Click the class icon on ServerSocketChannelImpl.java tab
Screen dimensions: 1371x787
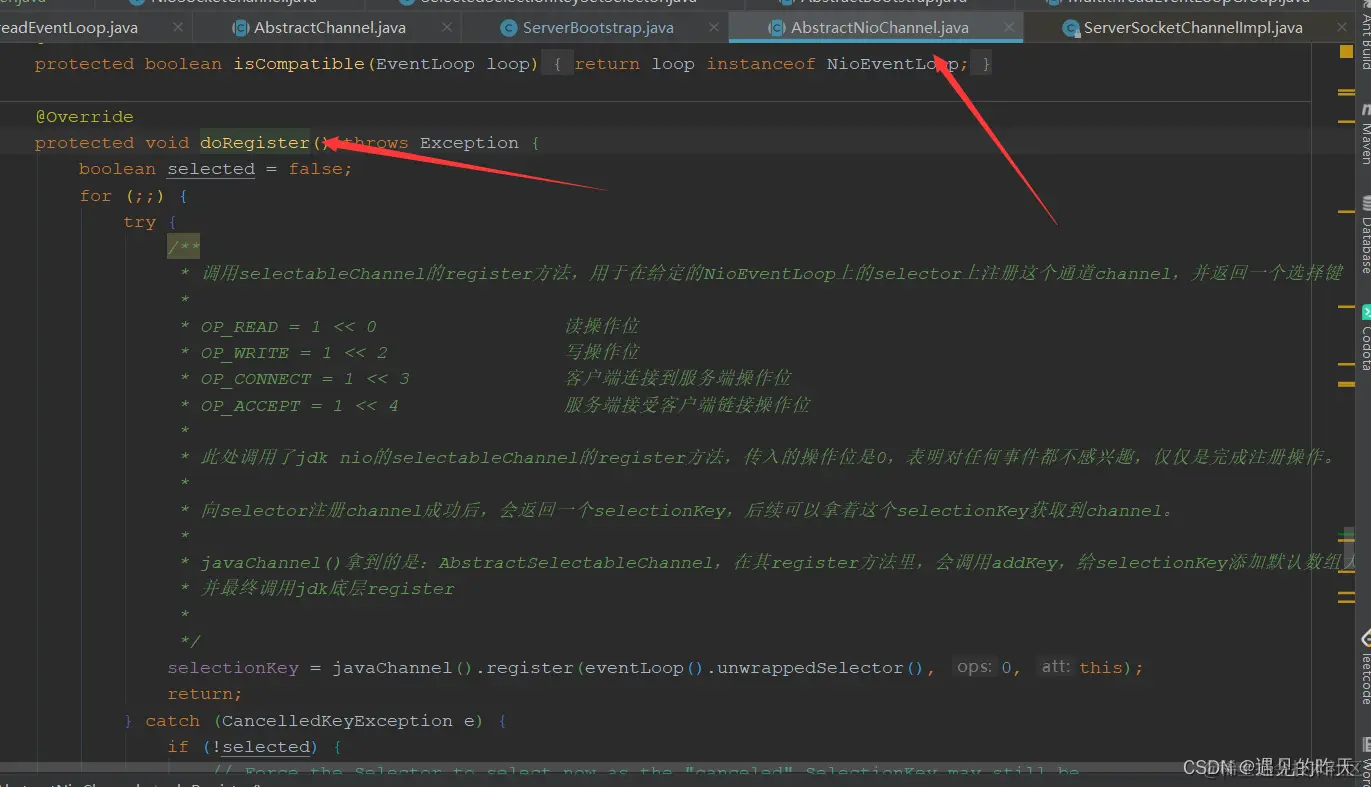click(x=1071, y=28)
